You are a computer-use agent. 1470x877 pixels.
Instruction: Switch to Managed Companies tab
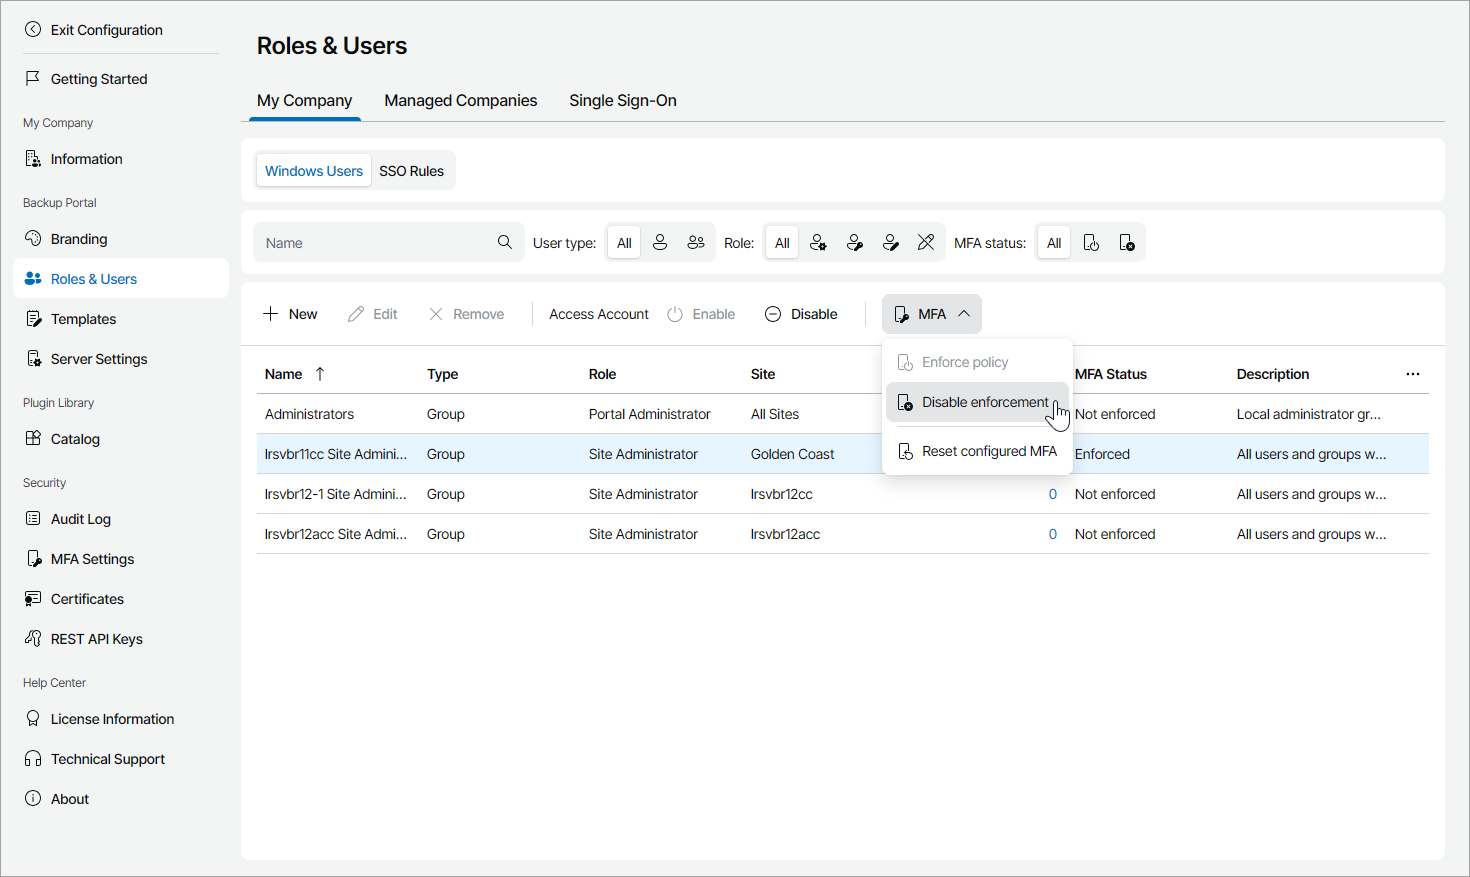coord(460,100)
